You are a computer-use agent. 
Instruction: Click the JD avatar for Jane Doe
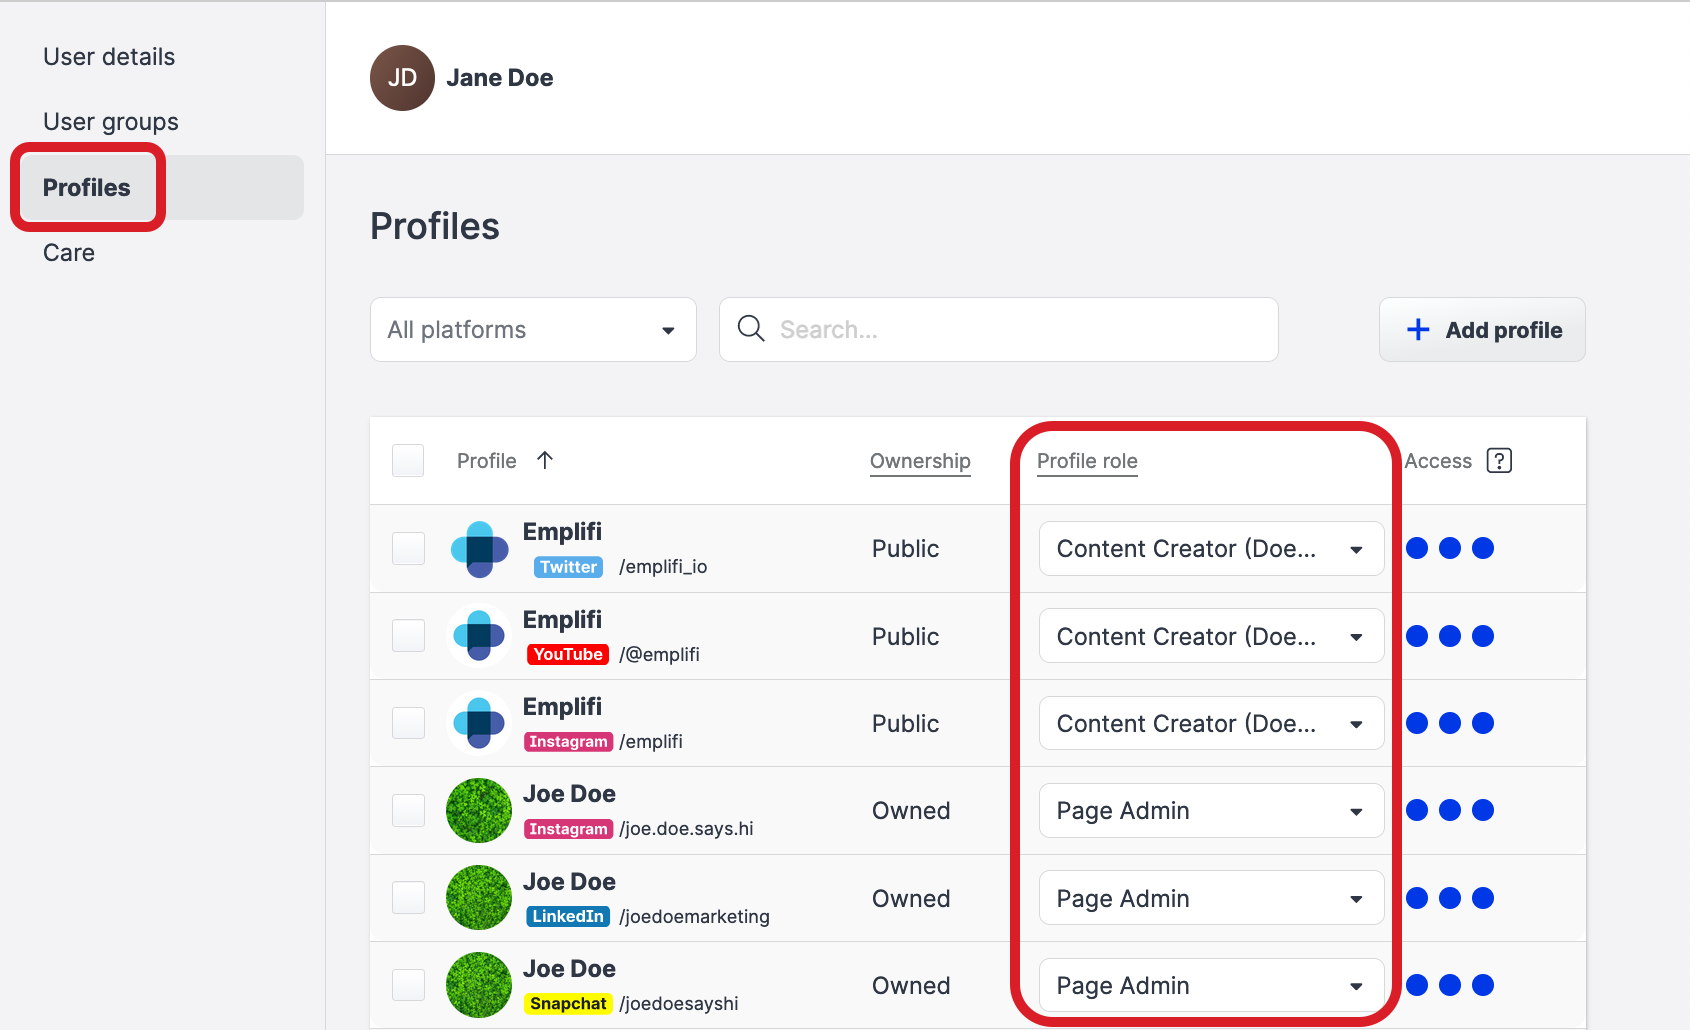click(x=402, y=77)
